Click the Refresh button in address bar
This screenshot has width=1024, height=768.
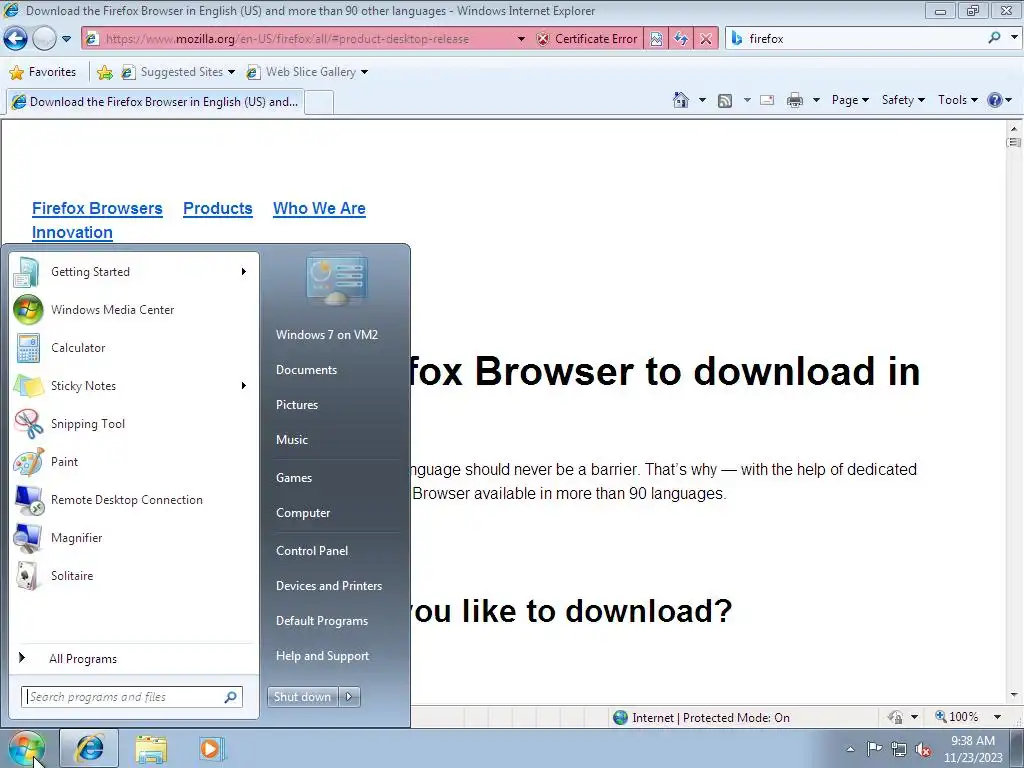coord(681,39)
